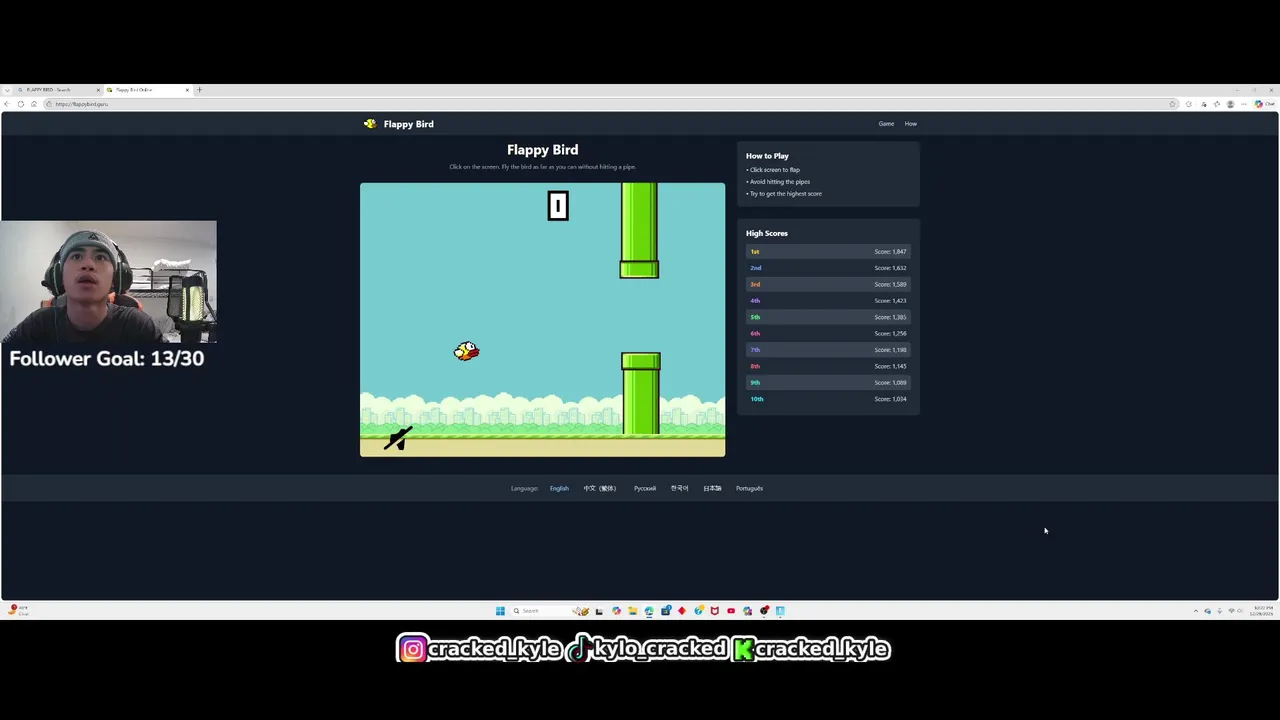Click the Flappy Bird site title in the header
The height and width of the screenshot is (720, 1280).
pyautogui.click(x=409, y=124)
